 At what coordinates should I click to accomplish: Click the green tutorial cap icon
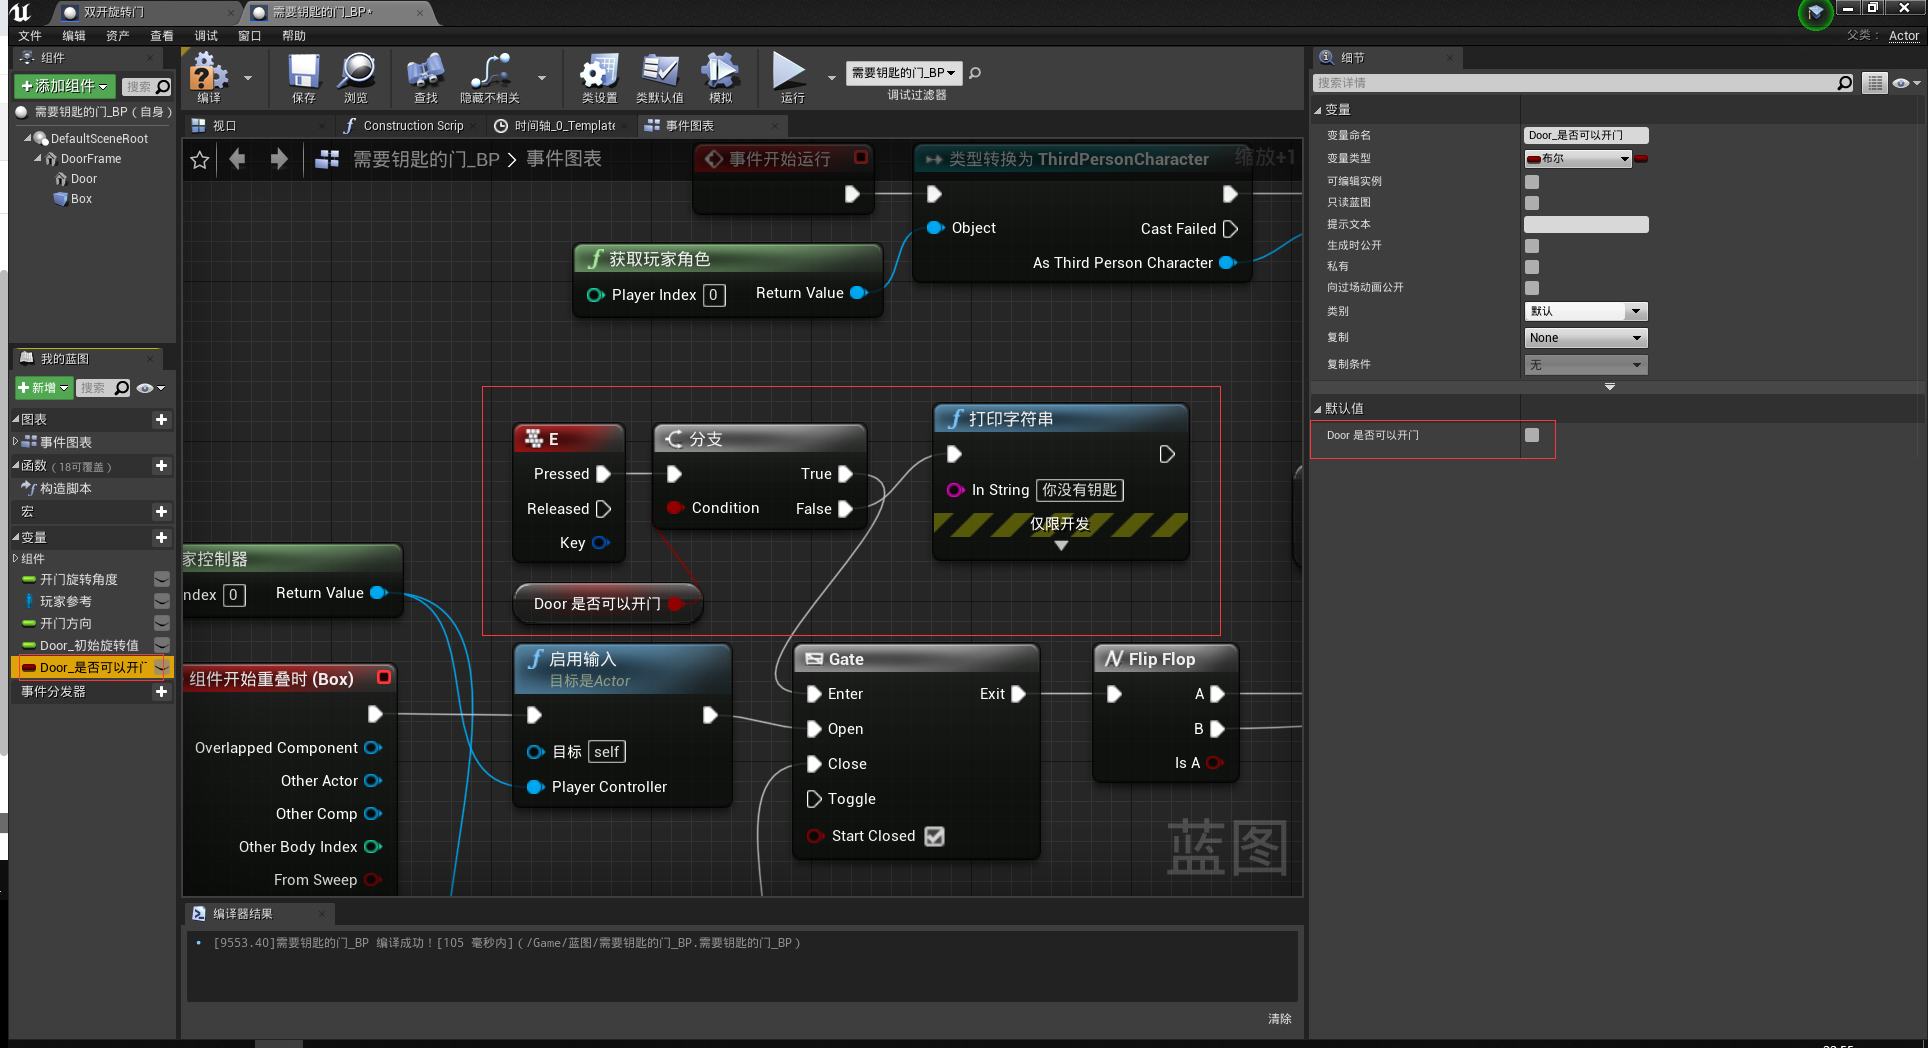click(1815, 13)
